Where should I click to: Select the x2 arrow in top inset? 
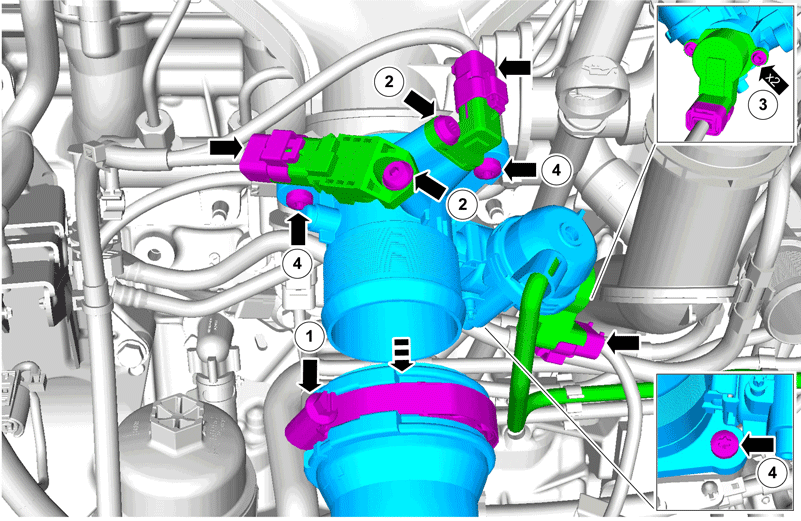(x=772, y=77)
